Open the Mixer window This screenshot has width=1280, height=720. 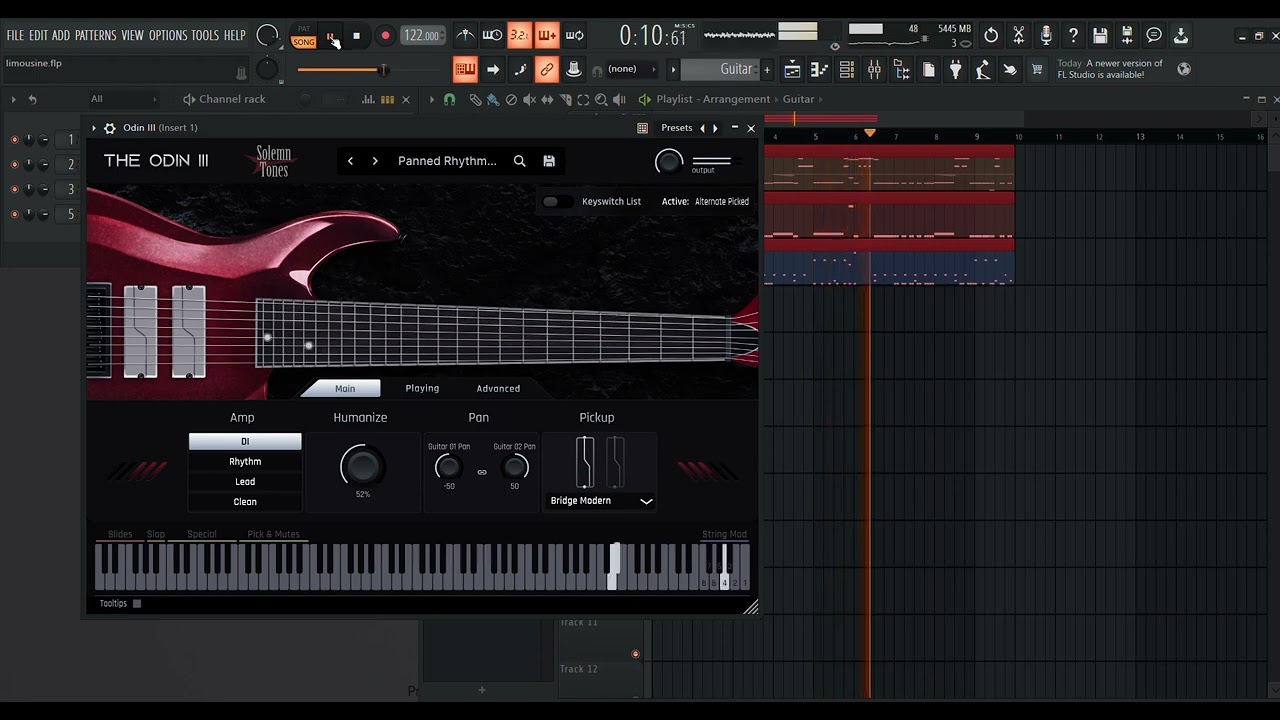pyautogui.click(x=874, y=69)
